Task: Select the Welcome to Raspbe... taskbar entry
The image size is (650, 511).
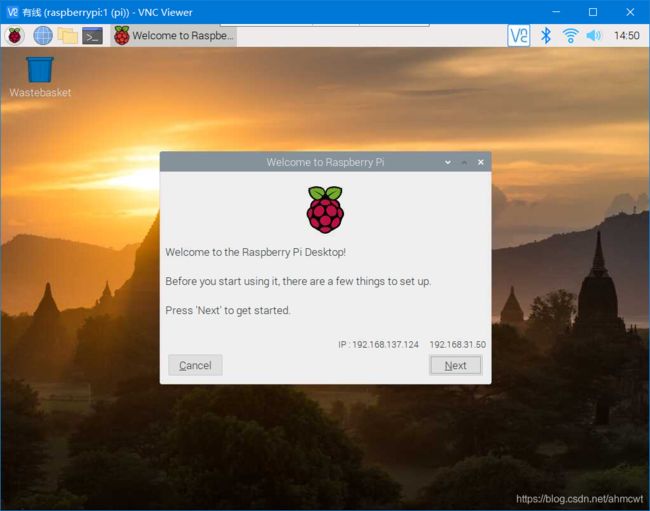Action: click(174, 36)
